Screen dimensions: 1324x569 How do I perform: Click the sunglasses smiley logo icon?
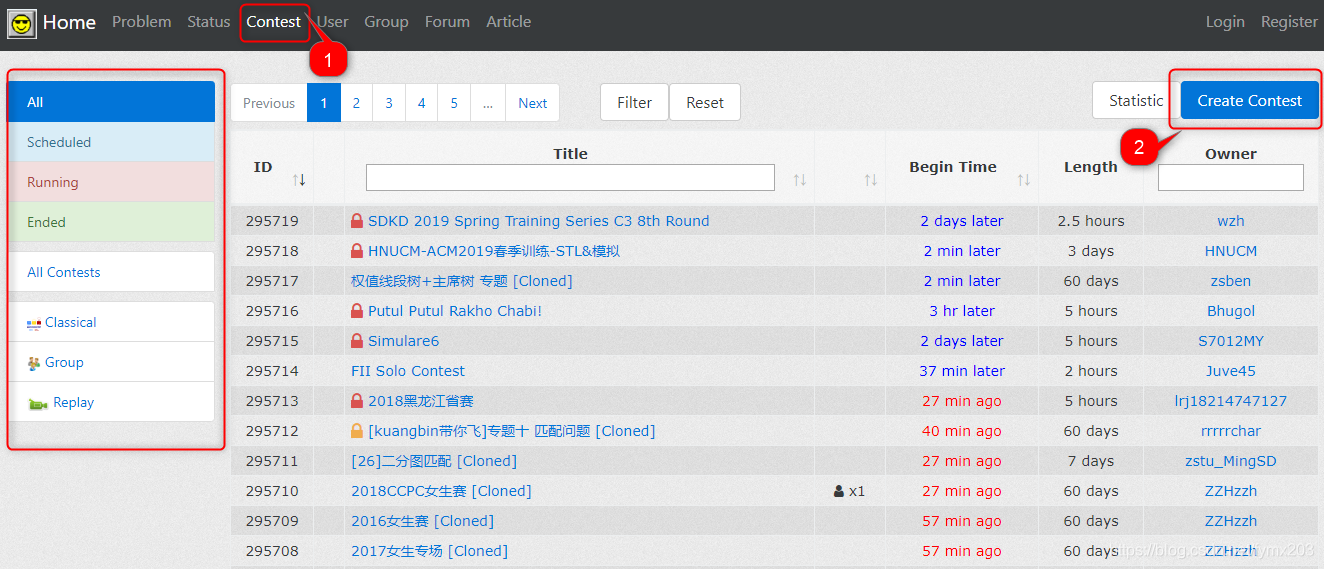[22, 23]
